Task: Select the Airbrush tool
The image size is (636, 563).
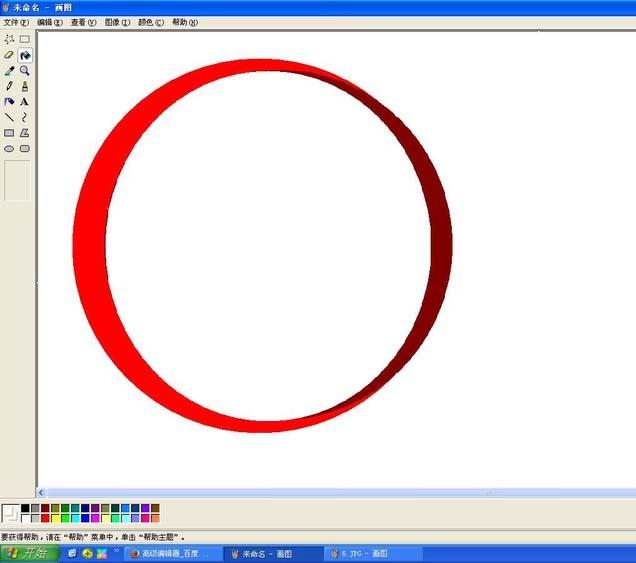Action: (x=9, y=102)
